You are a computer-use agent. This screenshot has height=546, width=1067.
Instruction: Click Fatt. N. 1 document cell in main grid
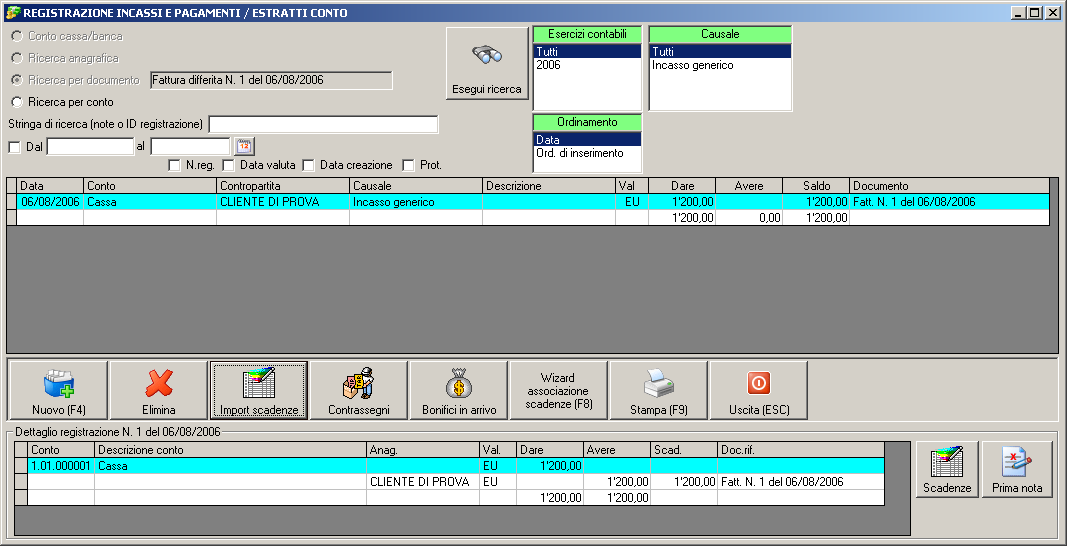(949, 202)
